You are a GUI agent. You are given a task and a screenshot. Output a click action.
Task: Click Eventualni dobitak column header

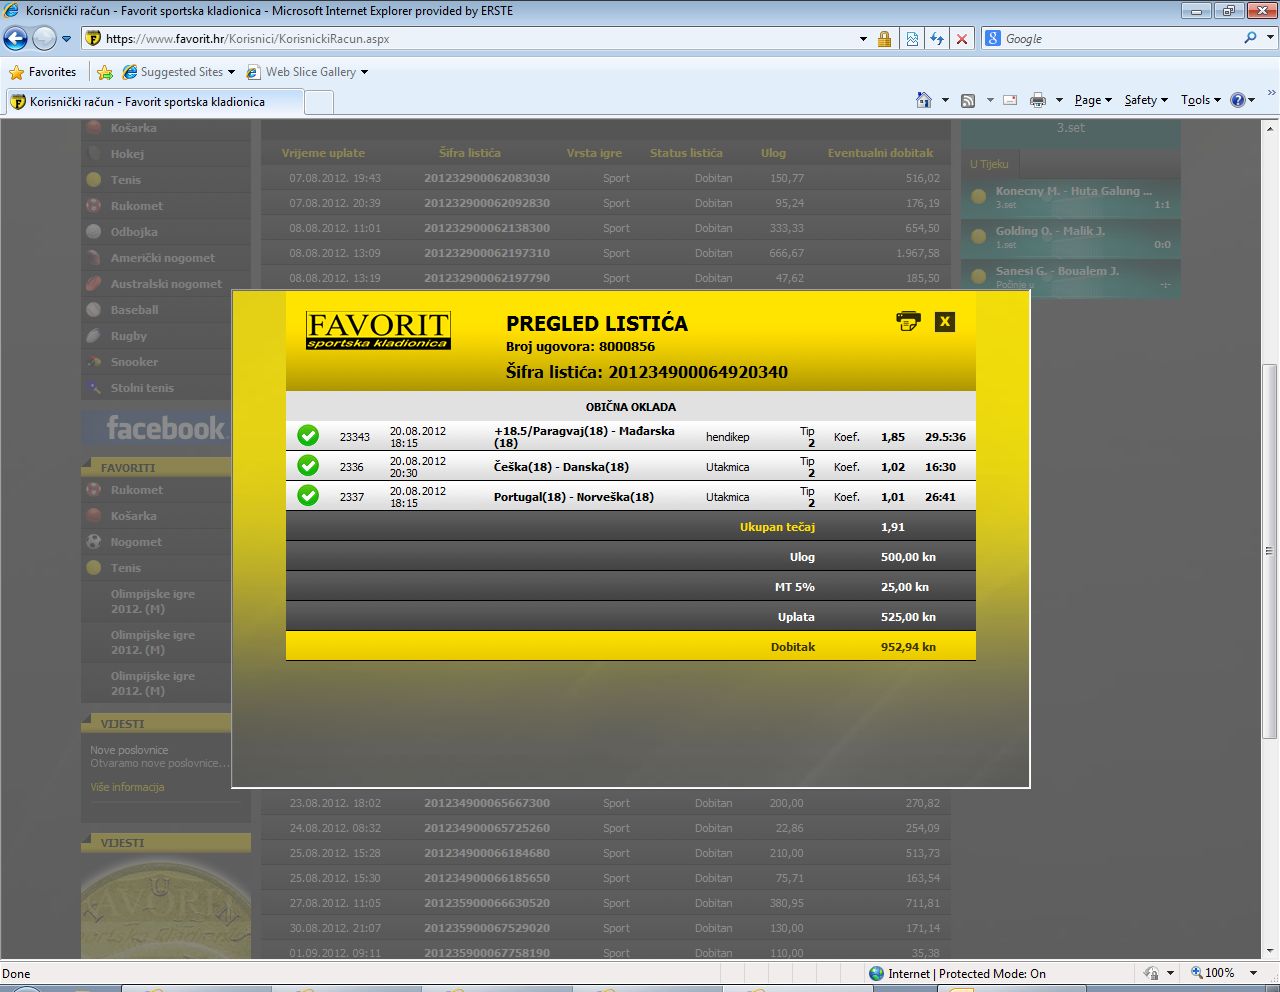click(x=880, y=153)
